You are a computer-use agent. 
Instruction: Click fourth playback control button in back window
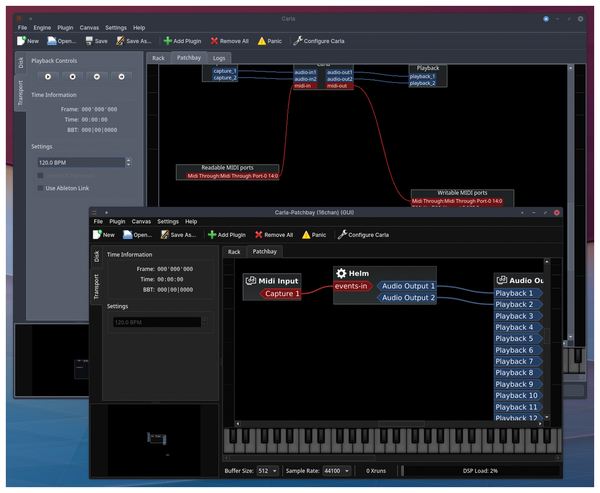coord(121,77)
